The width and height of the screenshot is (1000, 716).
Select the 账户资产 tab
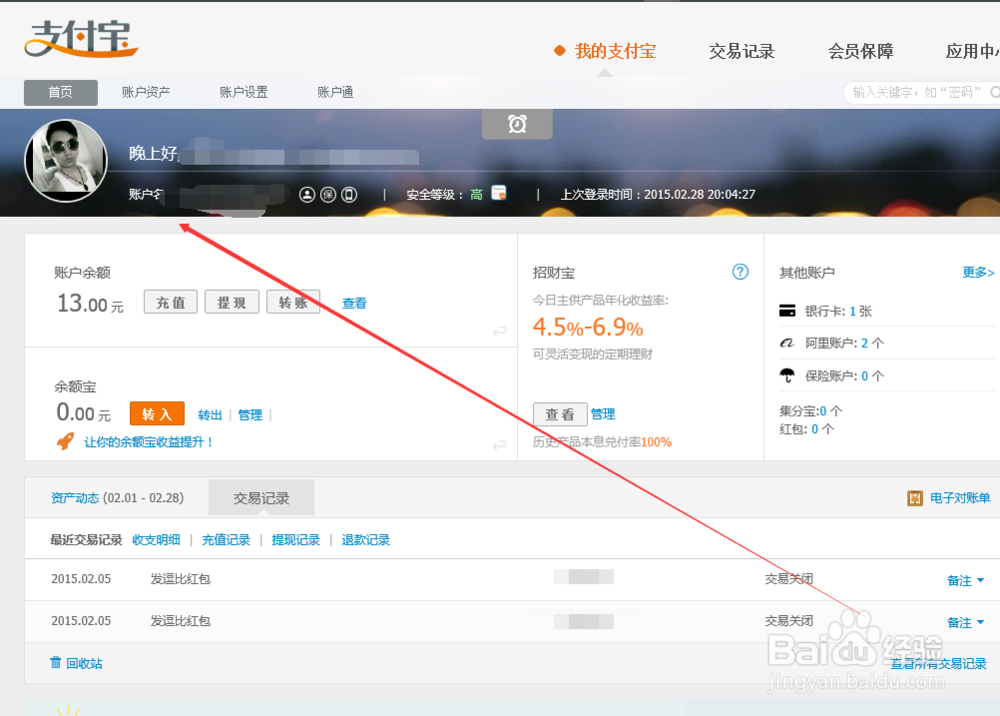click(x=145, y=92)
